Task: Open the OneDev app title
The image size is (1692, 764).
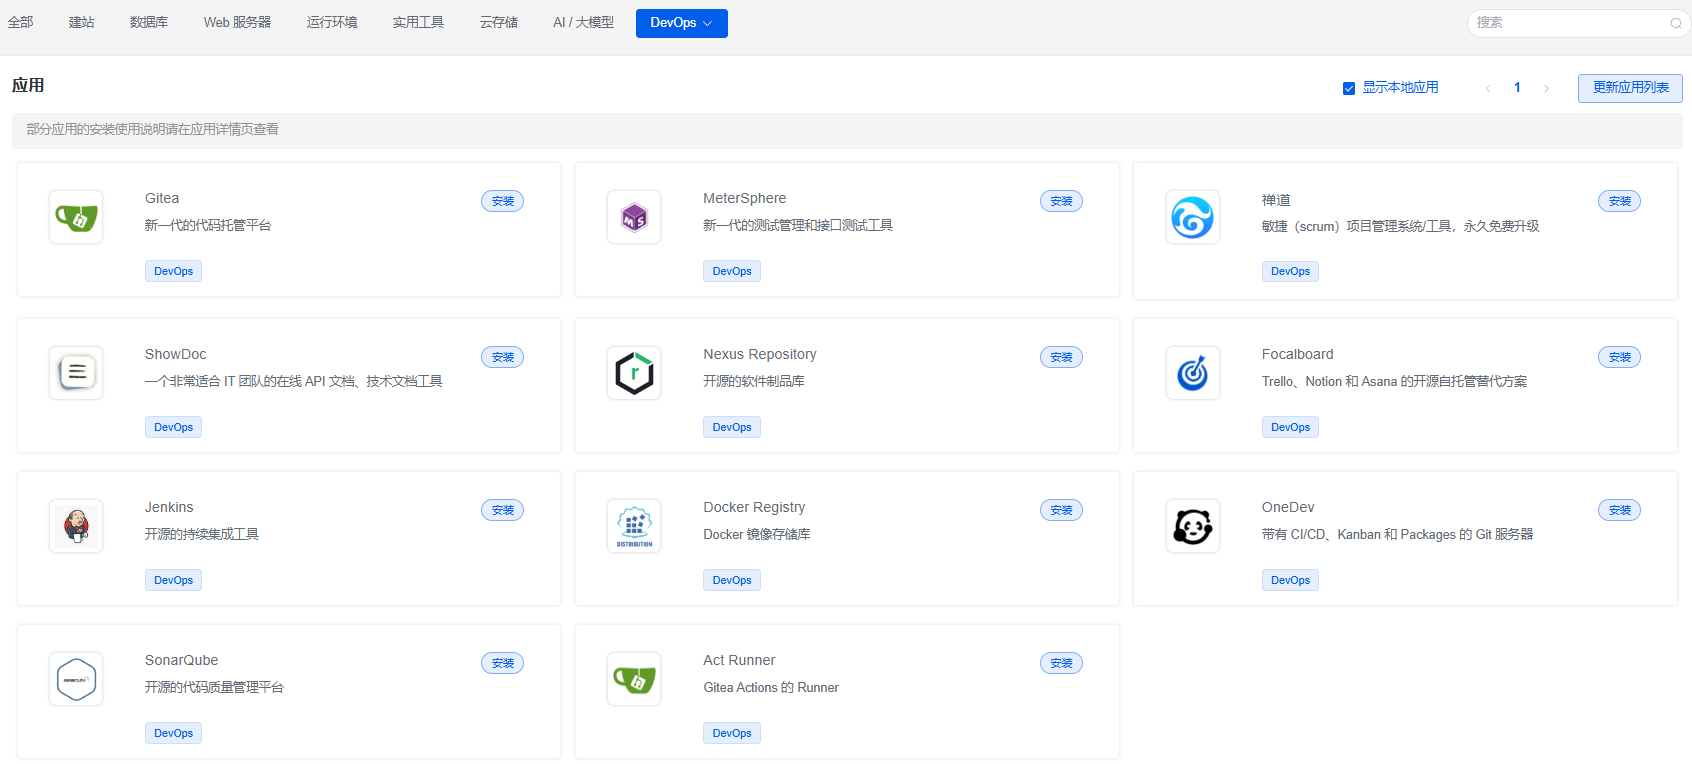Action: click(1288, 507)
